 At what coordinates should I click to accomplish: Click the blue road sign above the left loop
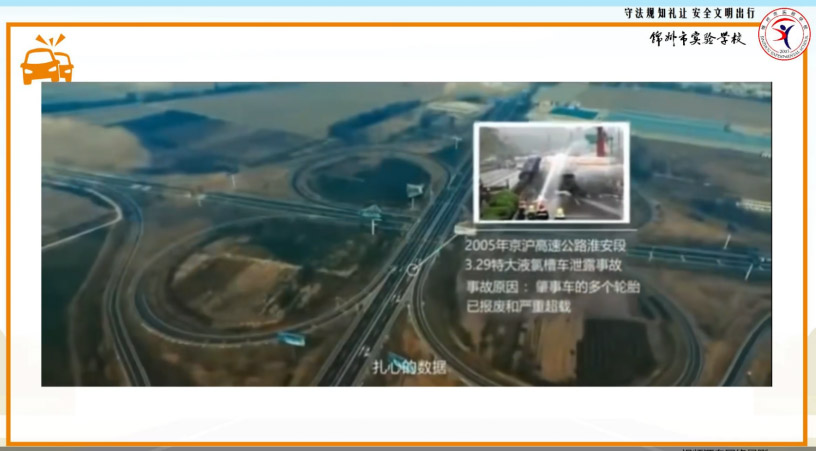(372, 213)
